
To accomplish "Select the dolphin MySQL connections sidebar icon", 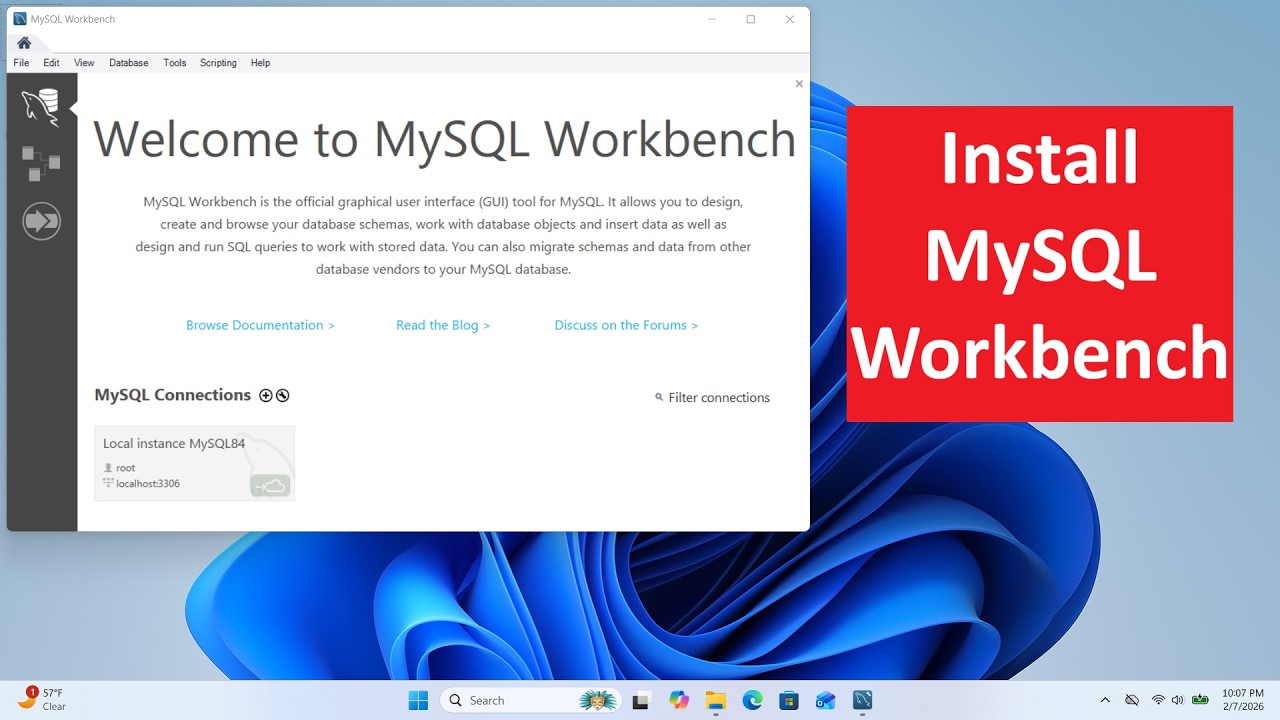I will (x=41, y=107).
